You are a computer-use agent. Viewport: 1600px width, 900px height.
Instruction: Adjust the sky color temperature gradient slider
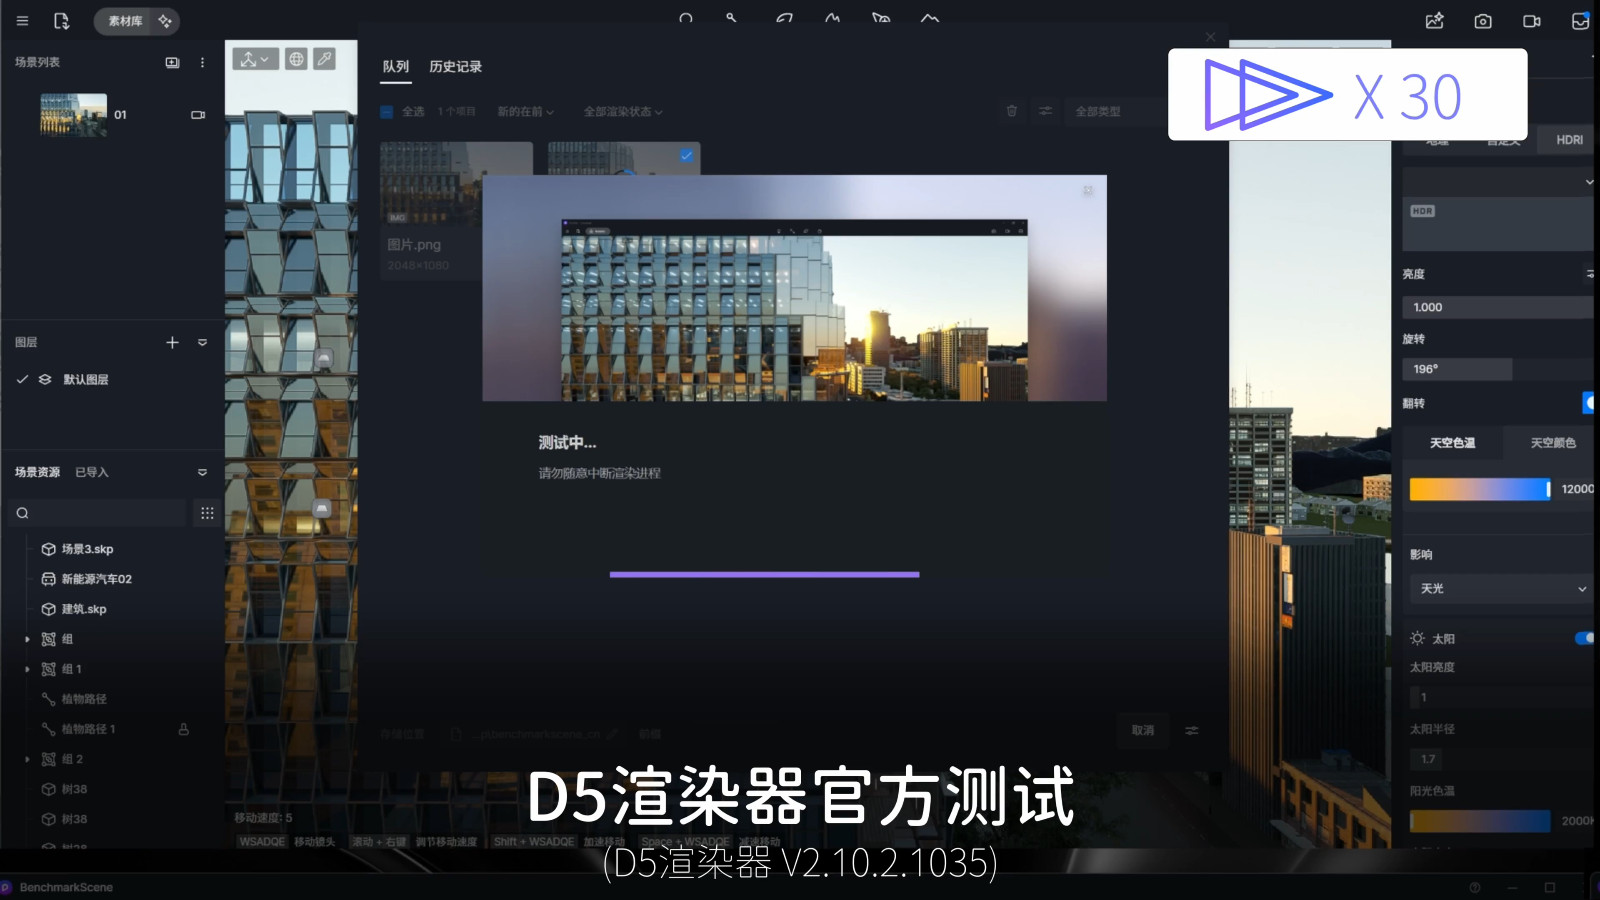(1480, 489)
